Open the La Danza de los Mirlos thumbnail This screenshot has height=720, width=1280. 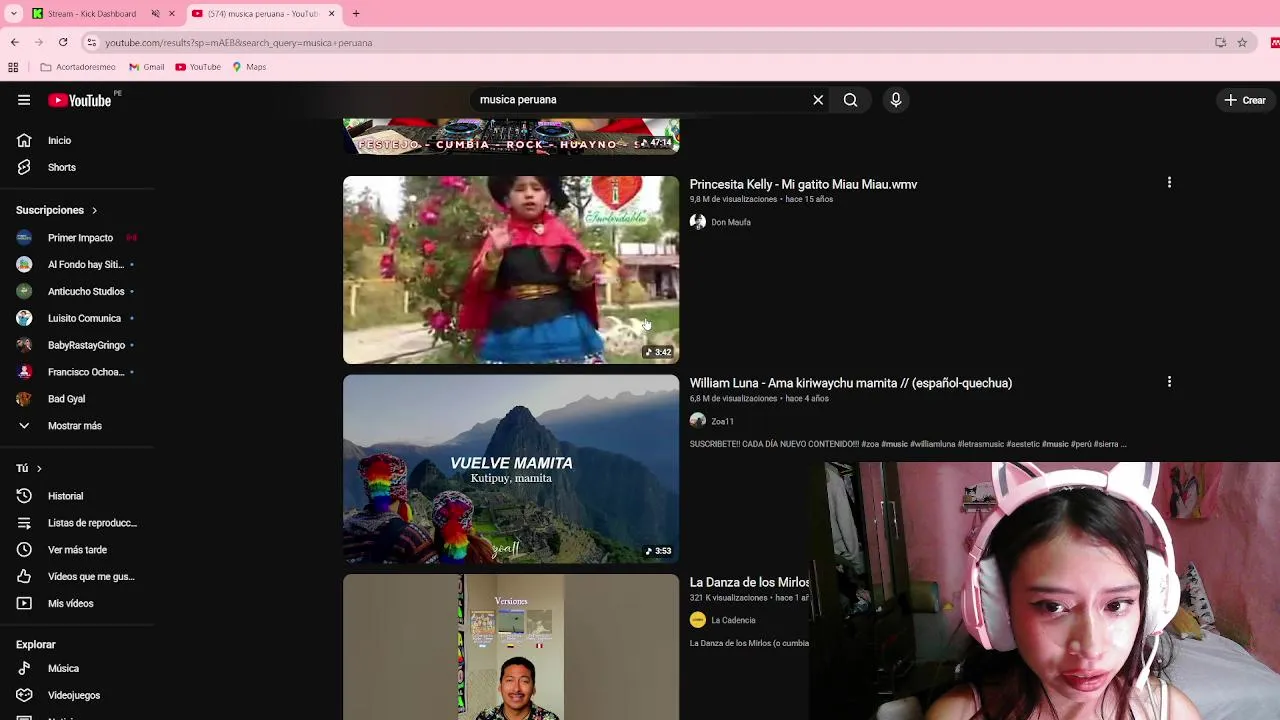click(511, 647)
